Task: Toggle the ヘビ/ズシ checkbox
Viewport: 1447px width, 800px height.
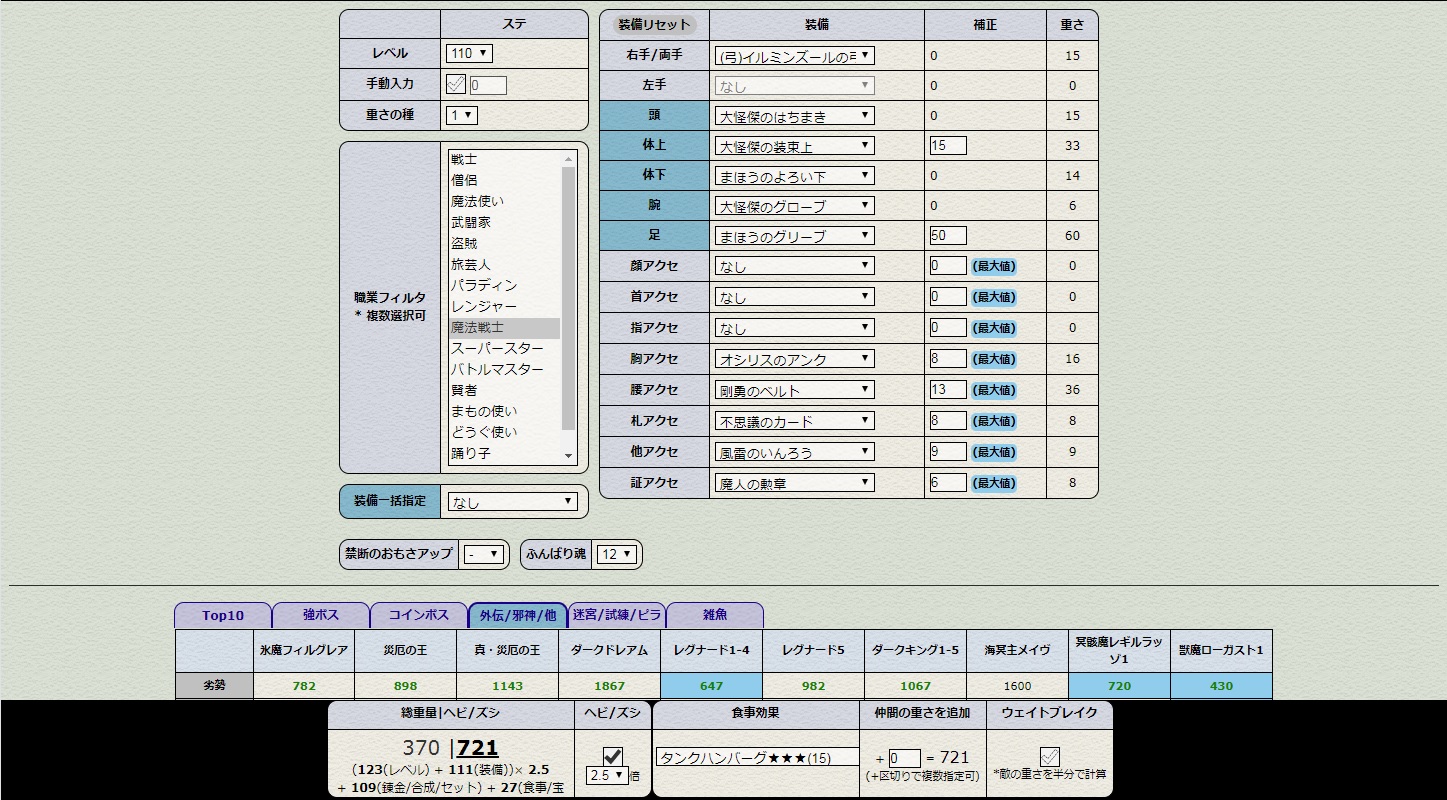Action: pyautogui.click(x=613, y=756)
